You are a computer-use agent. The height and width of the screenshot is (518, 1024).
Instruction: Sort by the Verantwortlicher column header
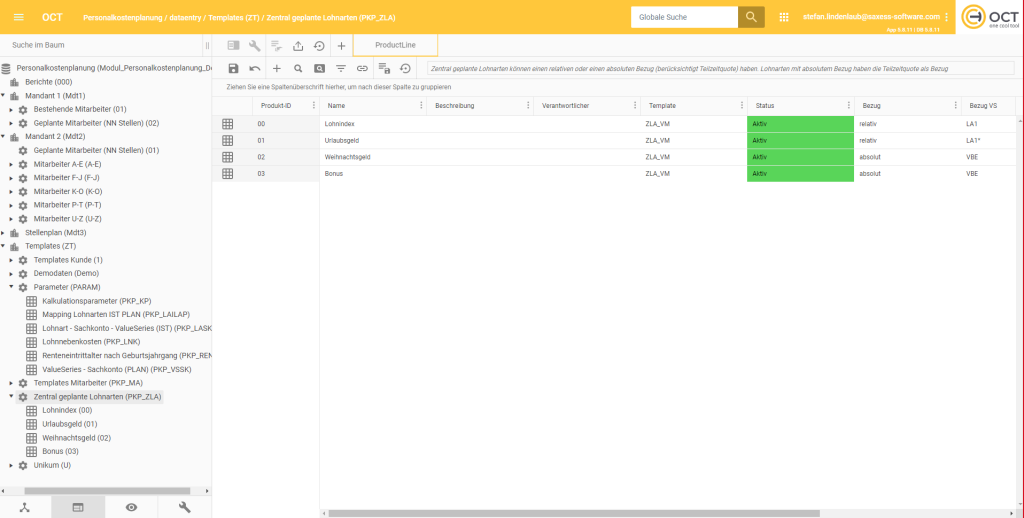566,105
